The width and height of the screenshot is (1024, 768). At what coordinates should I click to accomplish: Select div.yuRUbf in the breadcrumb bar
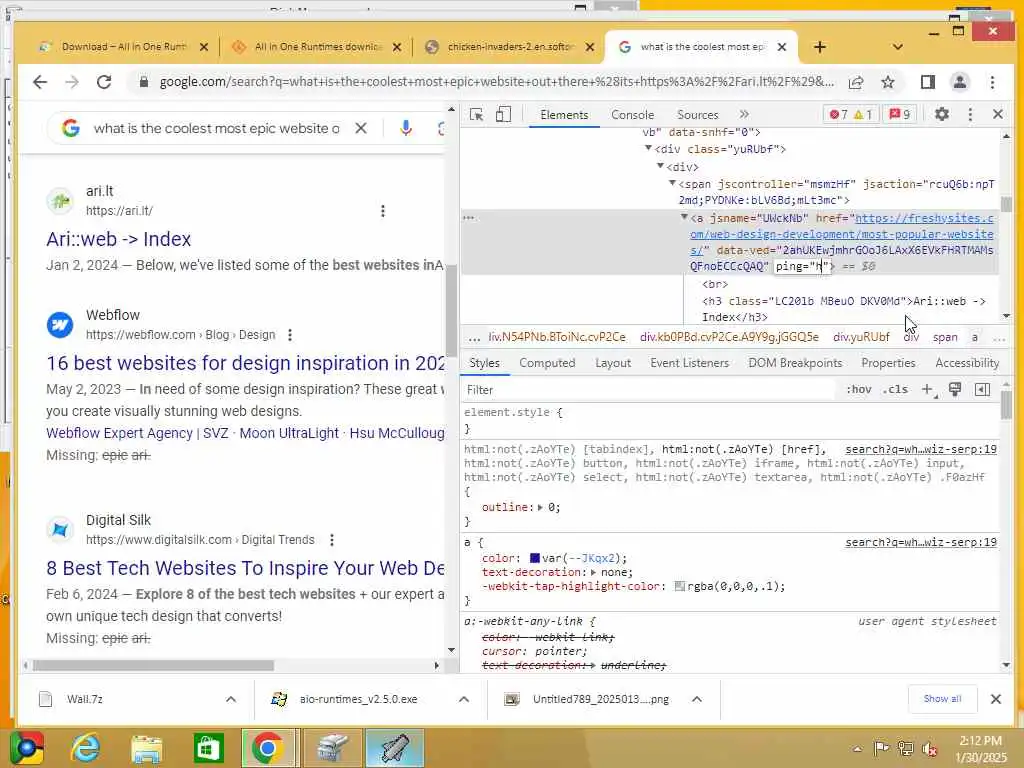point(861,337)
